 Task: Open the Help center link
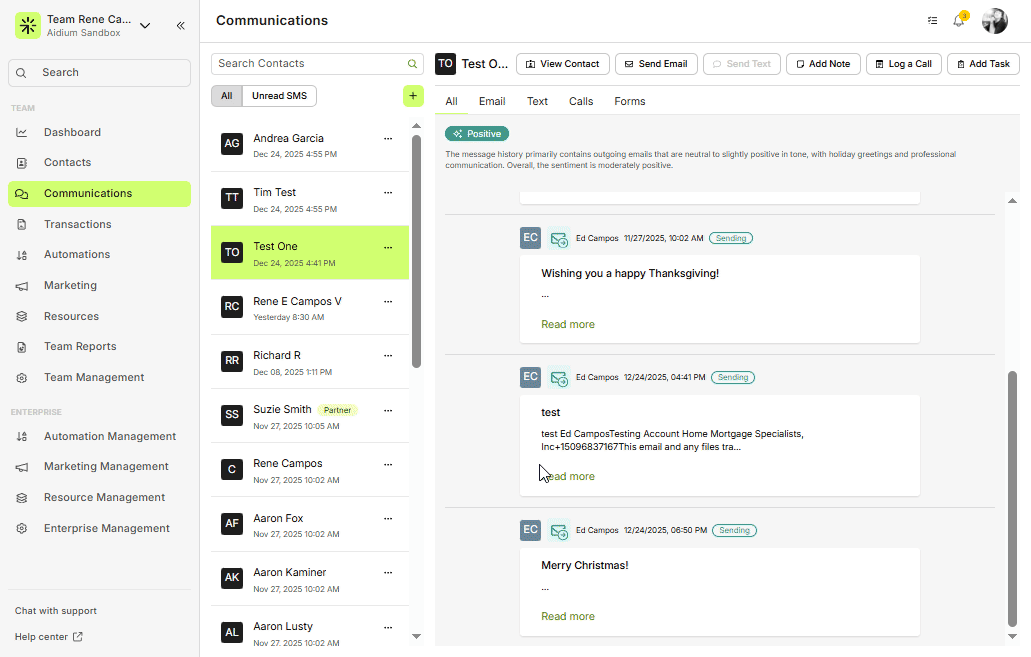(48, 637)
